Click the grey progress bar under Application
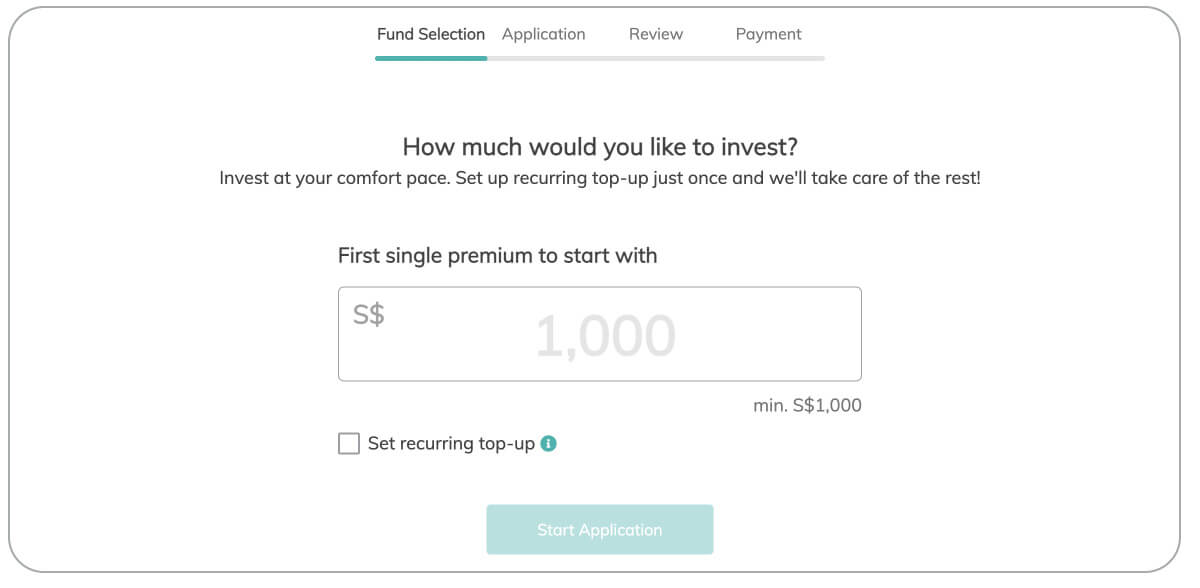This screenshot has height=588, width=1200. pyautogui.click(x=544, y=58)
